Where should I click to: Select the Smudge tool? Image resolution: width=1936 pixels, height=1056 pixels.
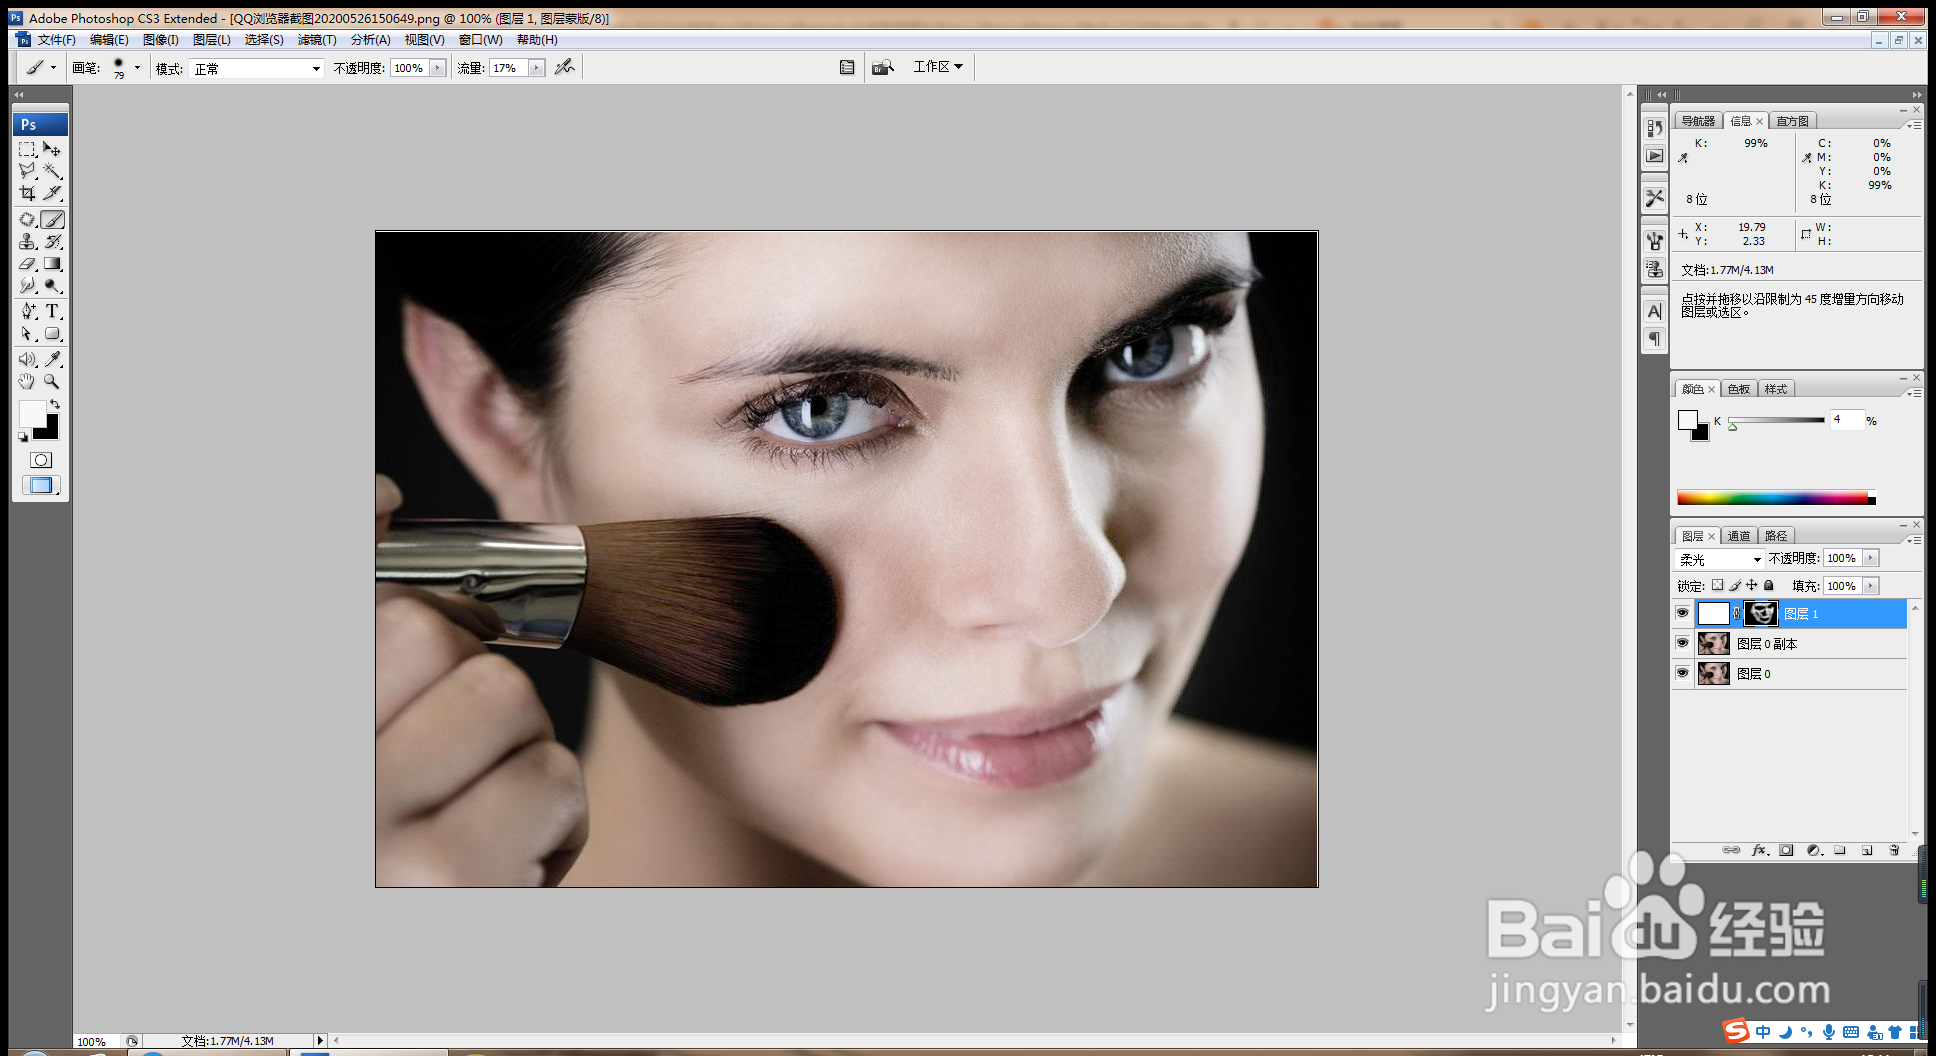28,286
